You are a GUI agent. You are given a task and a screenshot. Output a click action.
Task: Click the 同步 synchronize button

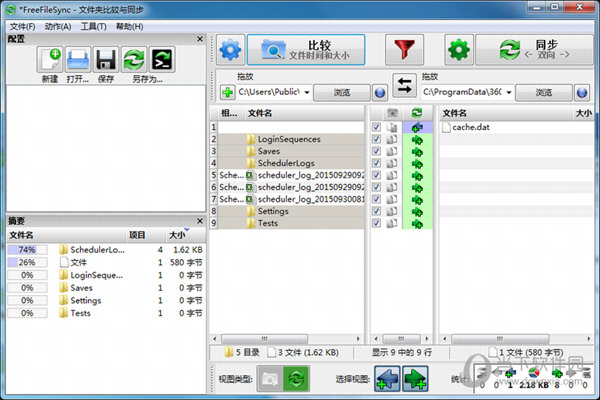click(534, 50)
